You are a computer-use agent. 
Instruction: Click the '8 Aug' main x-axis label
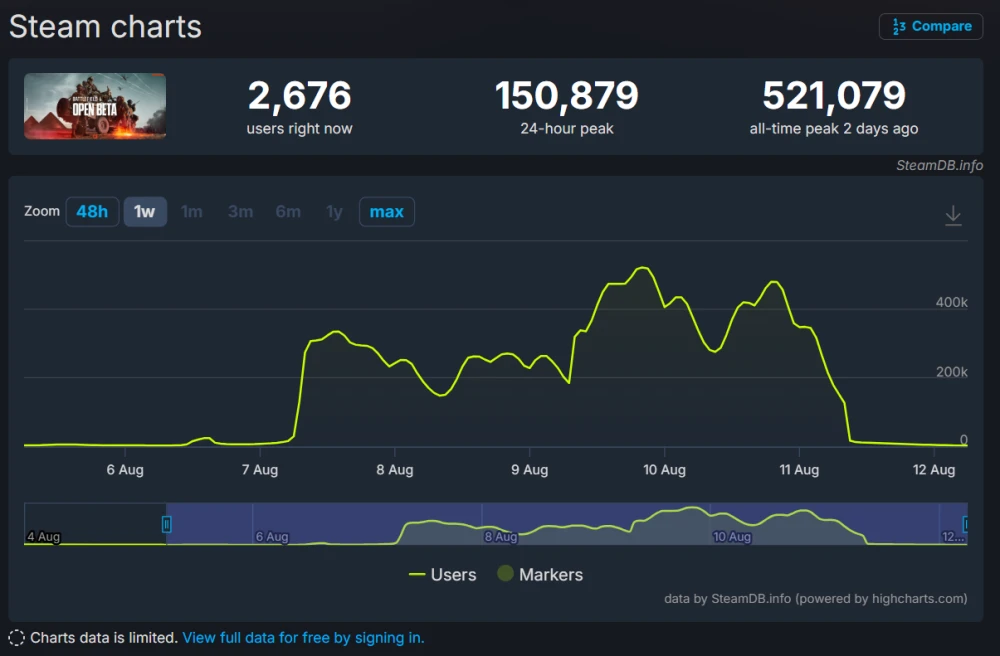pos(395,470)
